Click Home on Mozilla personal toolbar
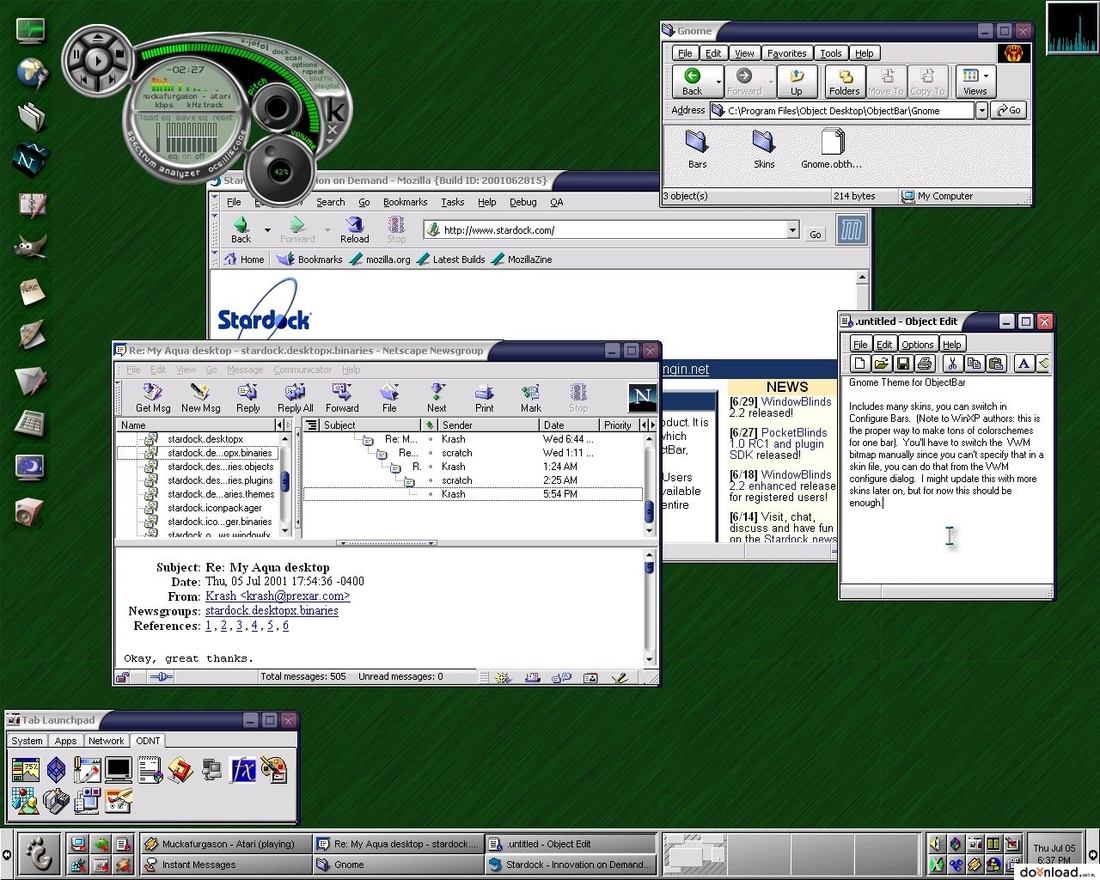The image size is (1100, 880). click(244, 260)
